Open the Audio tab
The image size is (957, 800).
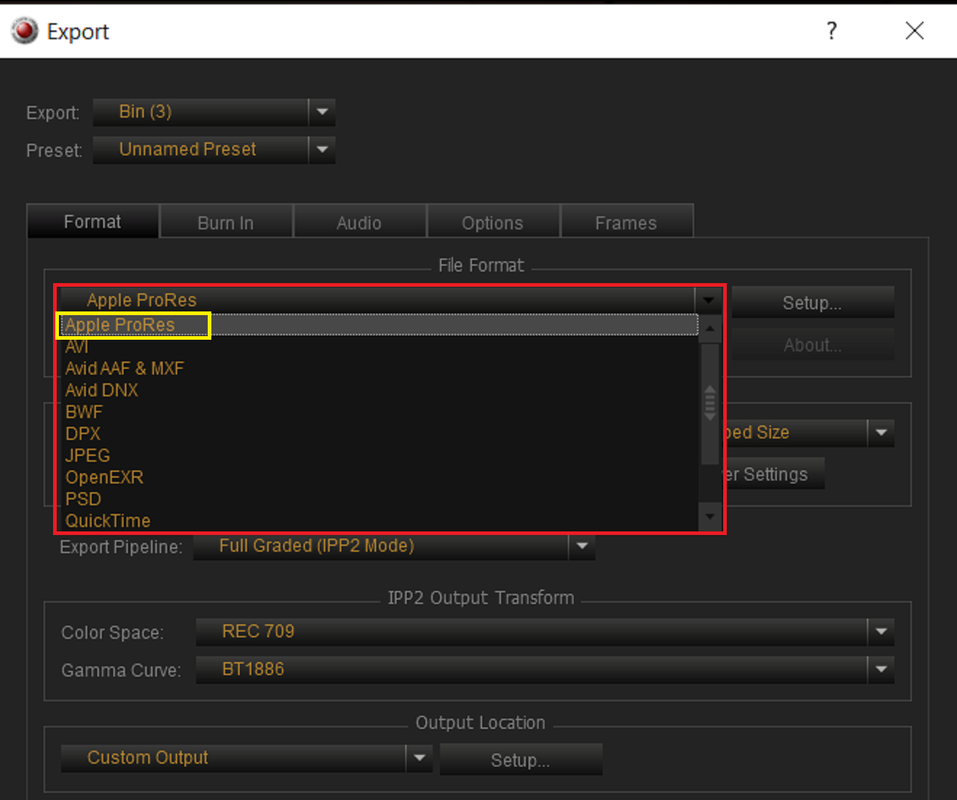359,223
